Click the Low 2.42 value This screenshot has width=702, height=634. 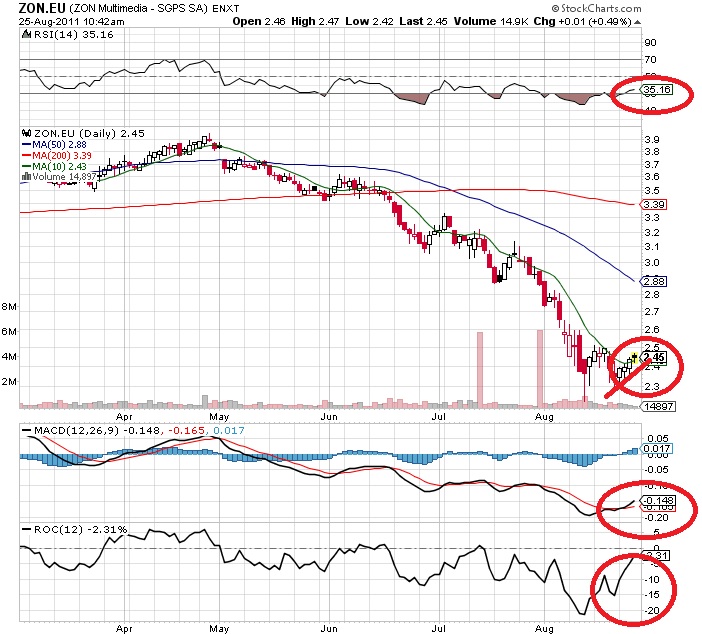(369, 21)
